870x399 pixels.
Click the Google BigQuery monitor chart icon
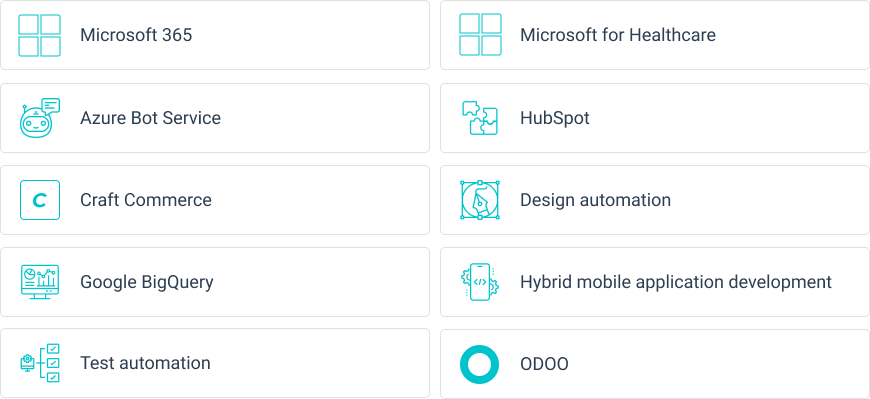[39, 282]
